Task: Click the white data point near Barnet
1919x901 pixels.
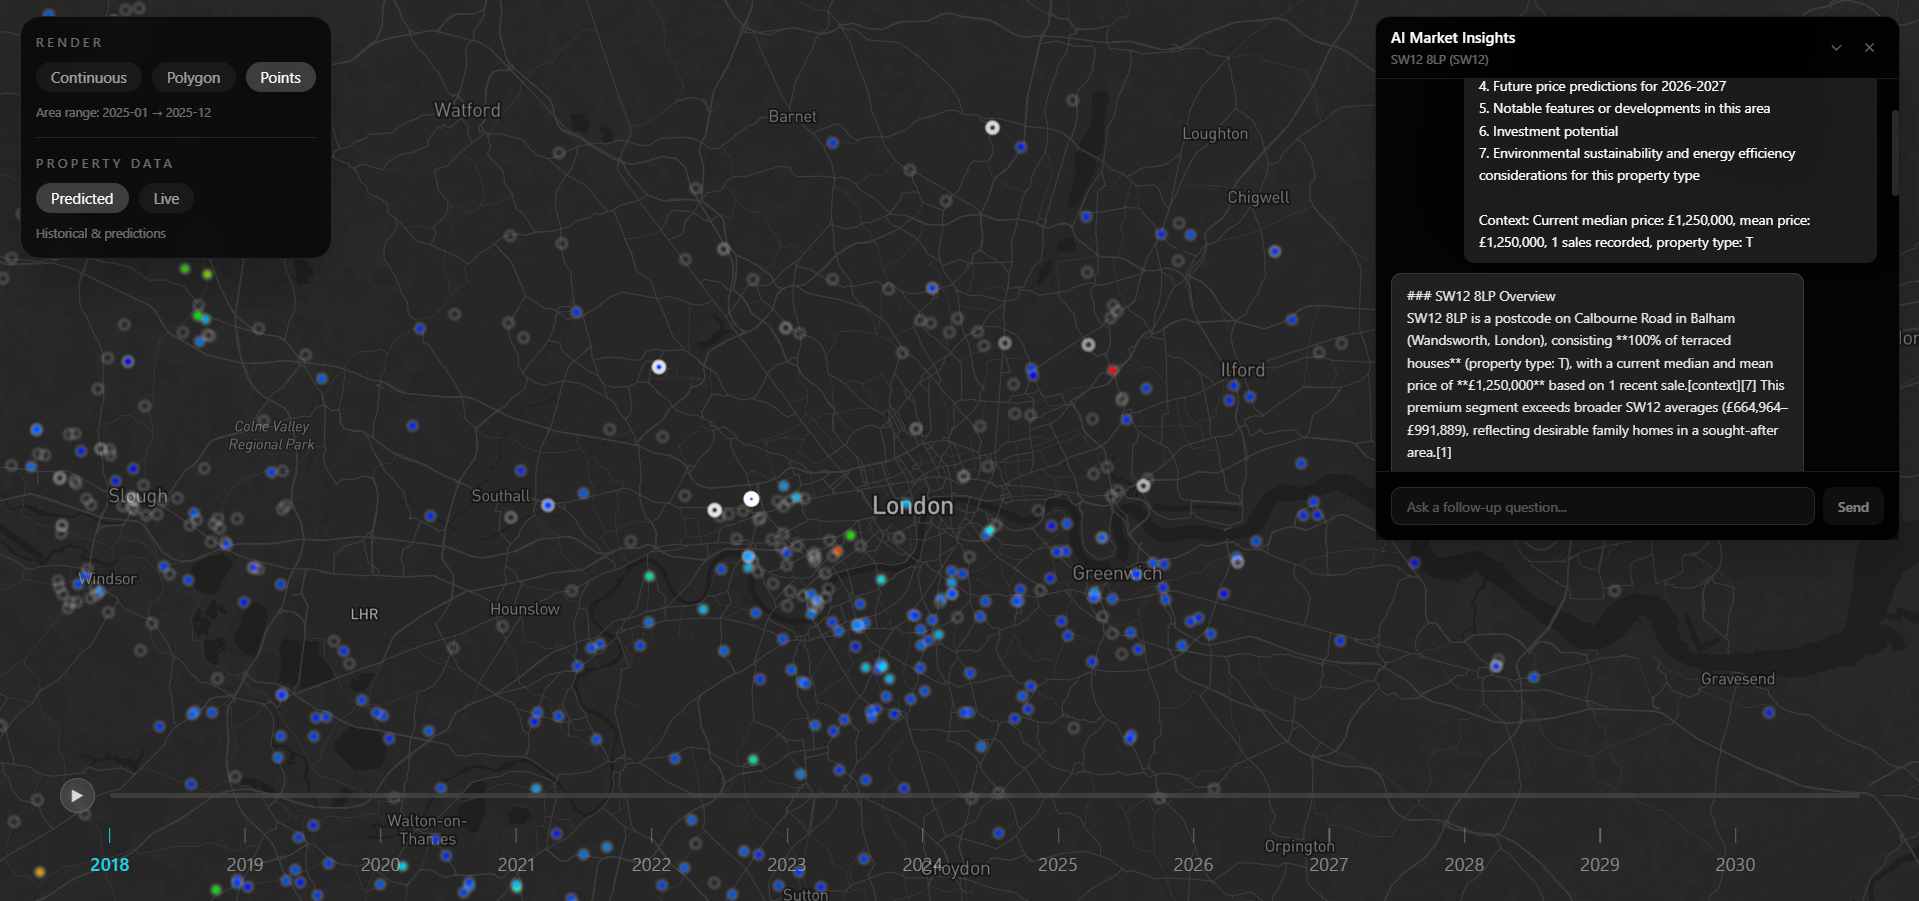Action: point(992,127)
